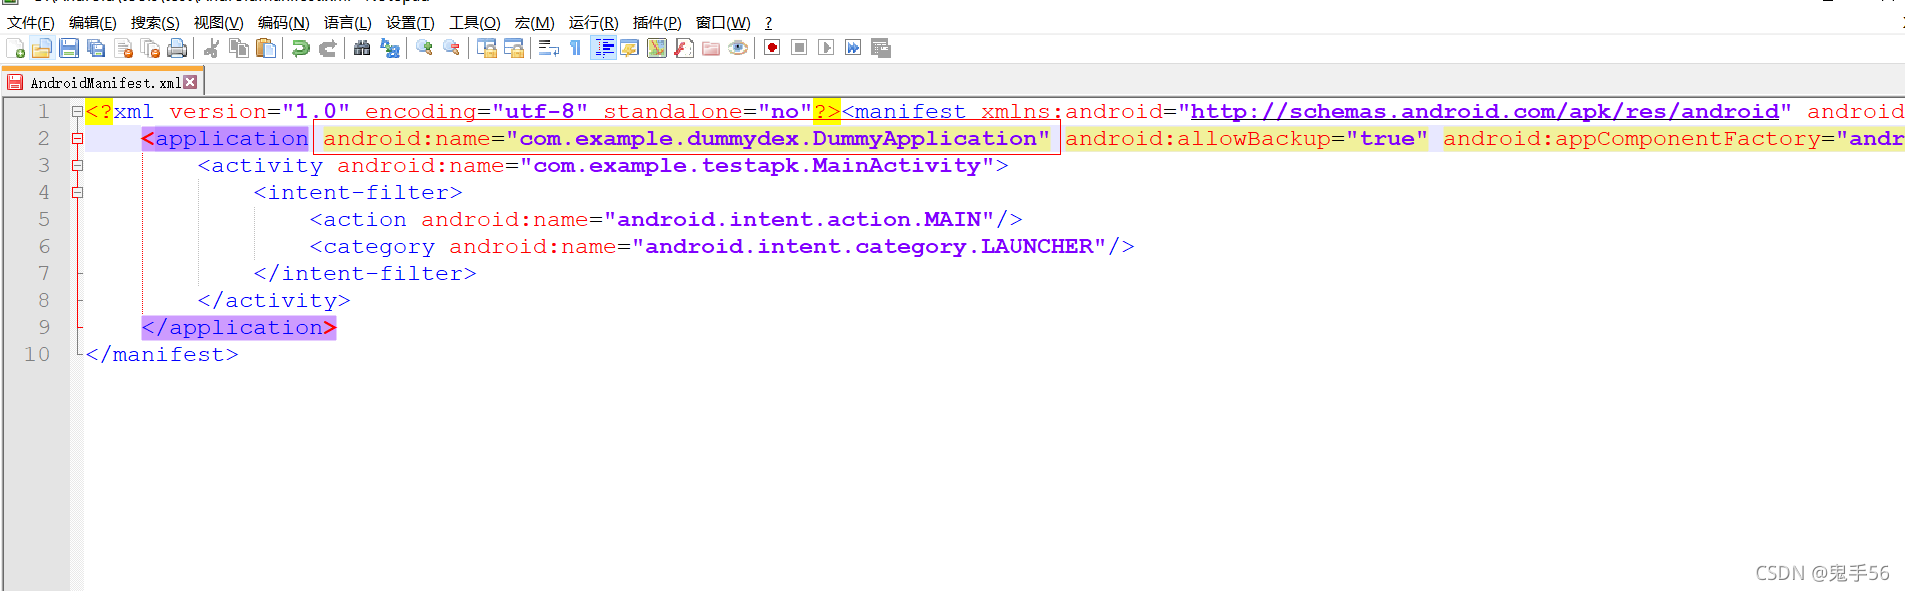Click the User Defined Language icon

(630, 48)
